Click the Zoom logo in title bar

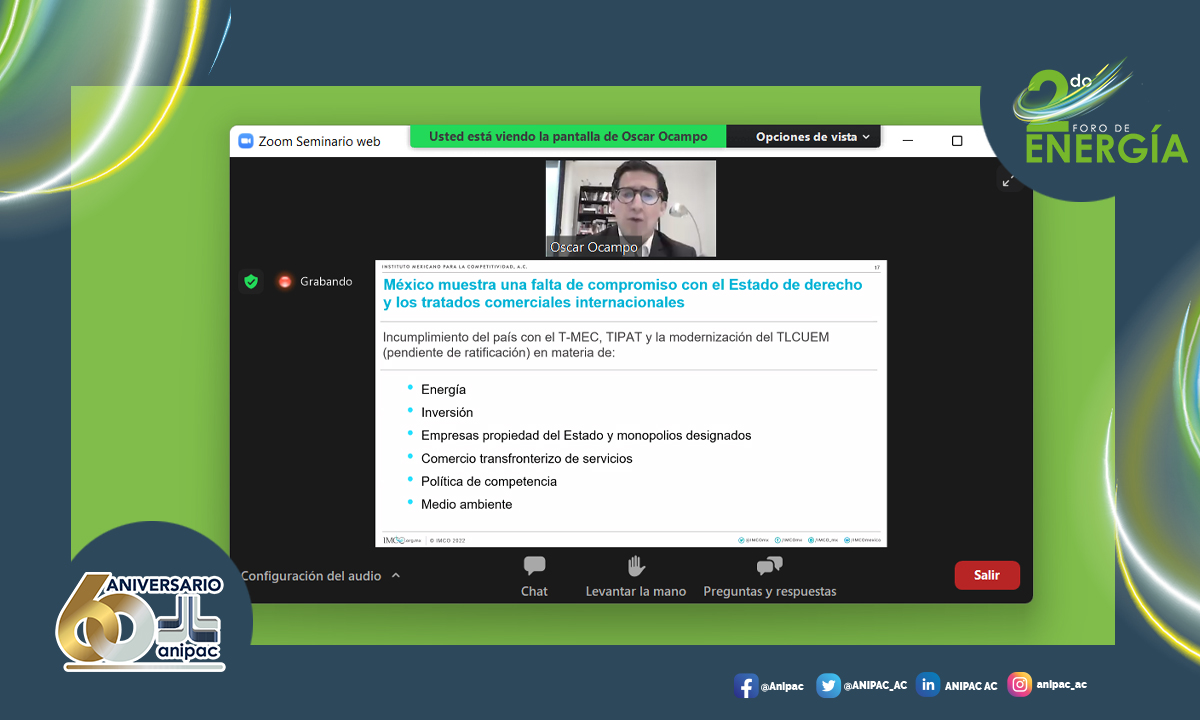pyautogui.click(x=246, y=141)
